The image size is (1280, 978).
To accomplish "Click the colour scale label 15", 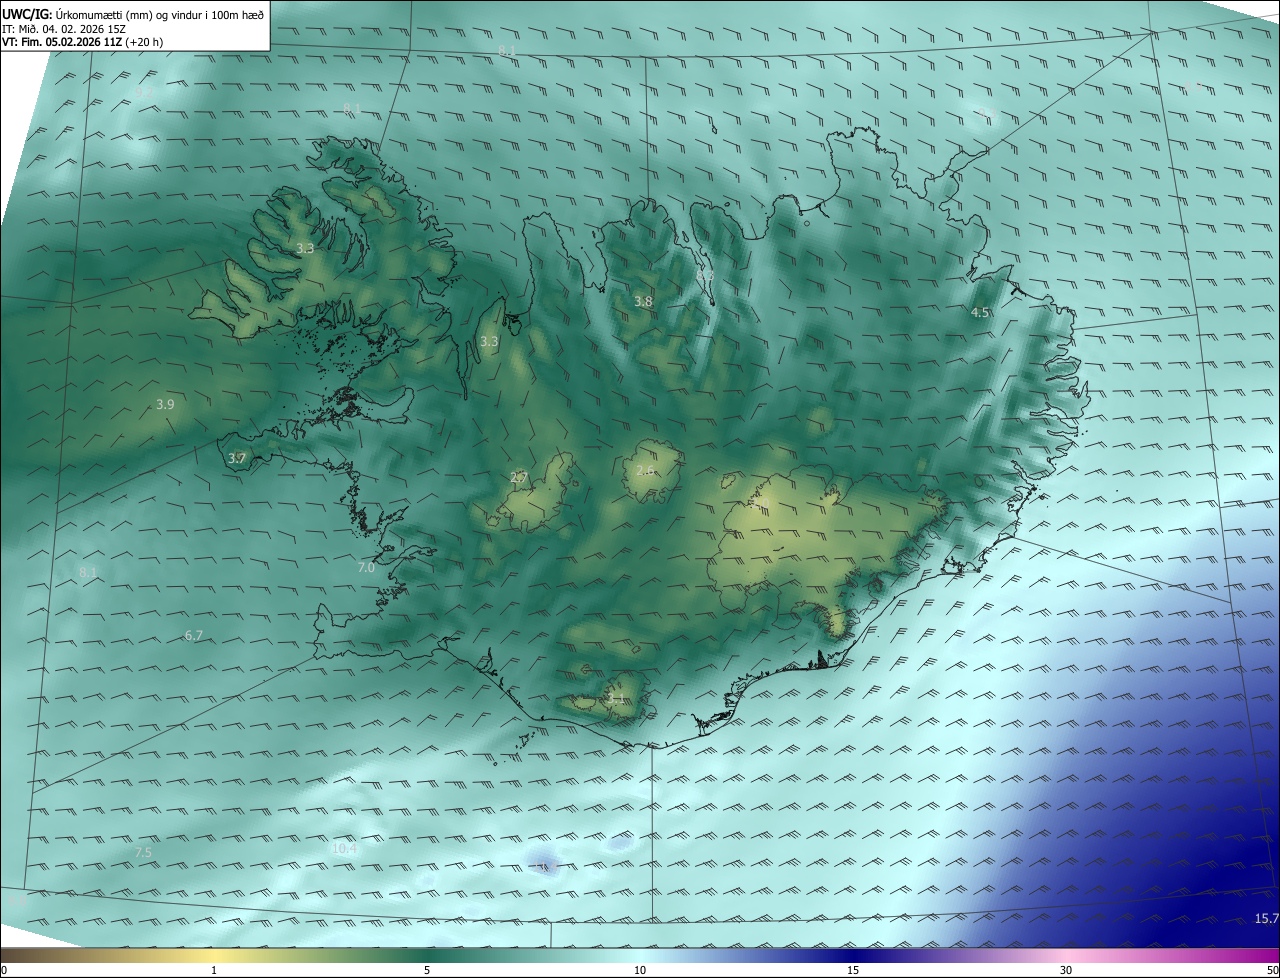I will (x=853, y=971).
